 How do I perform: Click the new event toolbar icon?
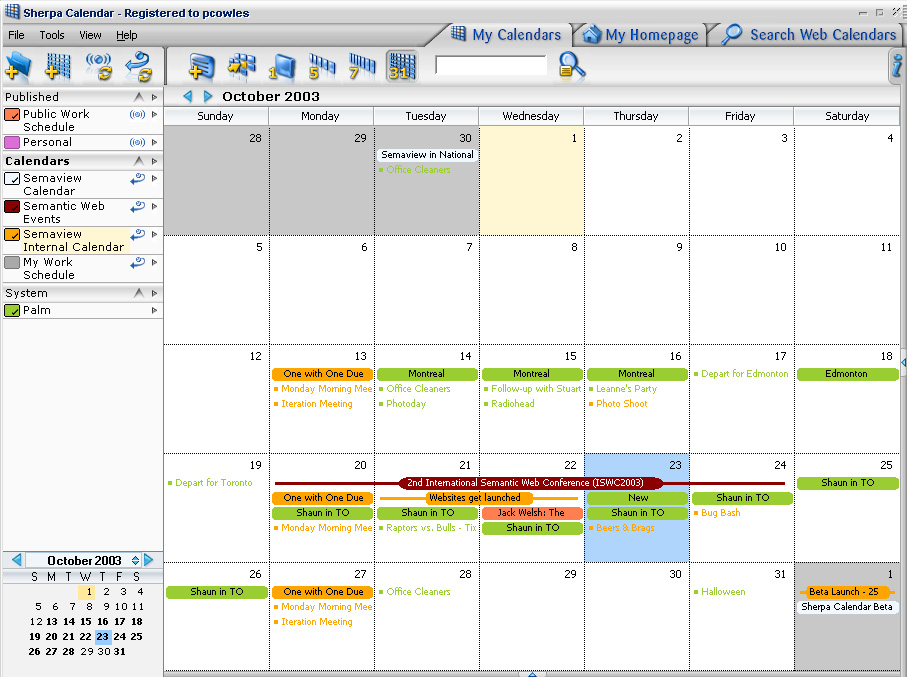pyautogui.click(x=201, y=66)
